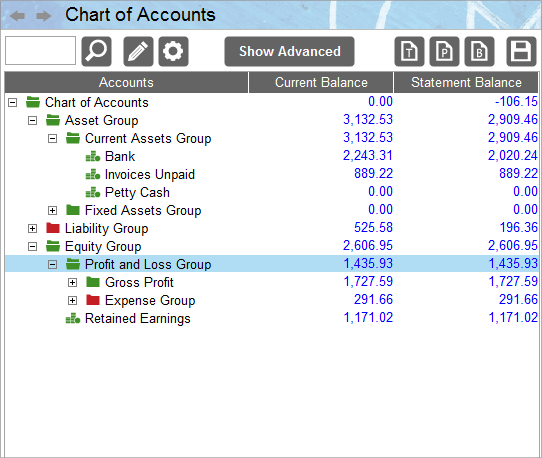Click the document B report icon
The width and height of the screenshot is (542, 458).
tap(479, 51)
